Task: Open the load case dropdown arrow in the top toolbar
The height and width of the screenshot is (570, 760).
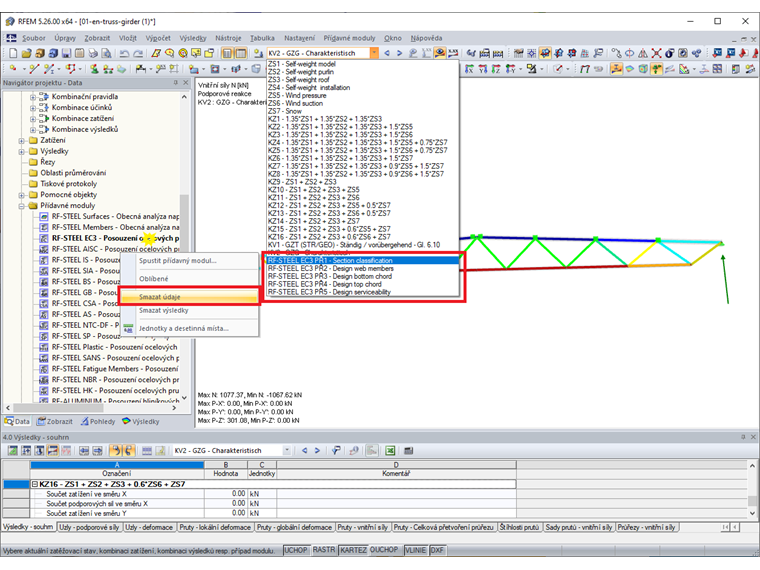Action: [374, 53]
